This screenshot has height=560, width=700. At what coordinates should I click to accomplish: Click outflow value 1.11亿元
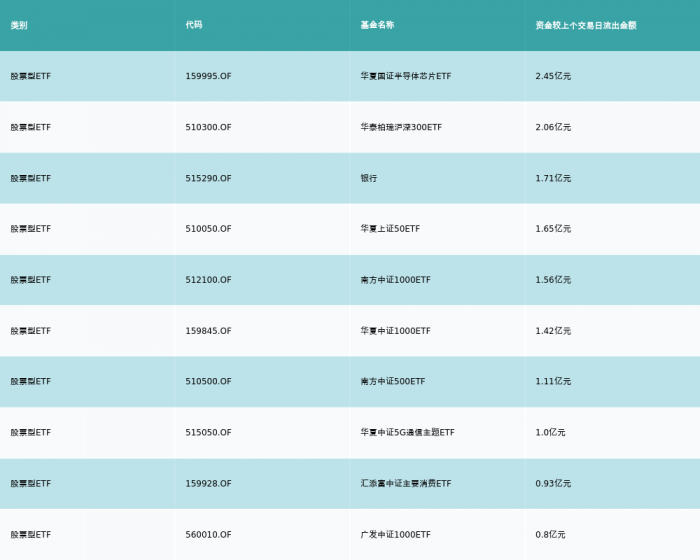point(553,381)
